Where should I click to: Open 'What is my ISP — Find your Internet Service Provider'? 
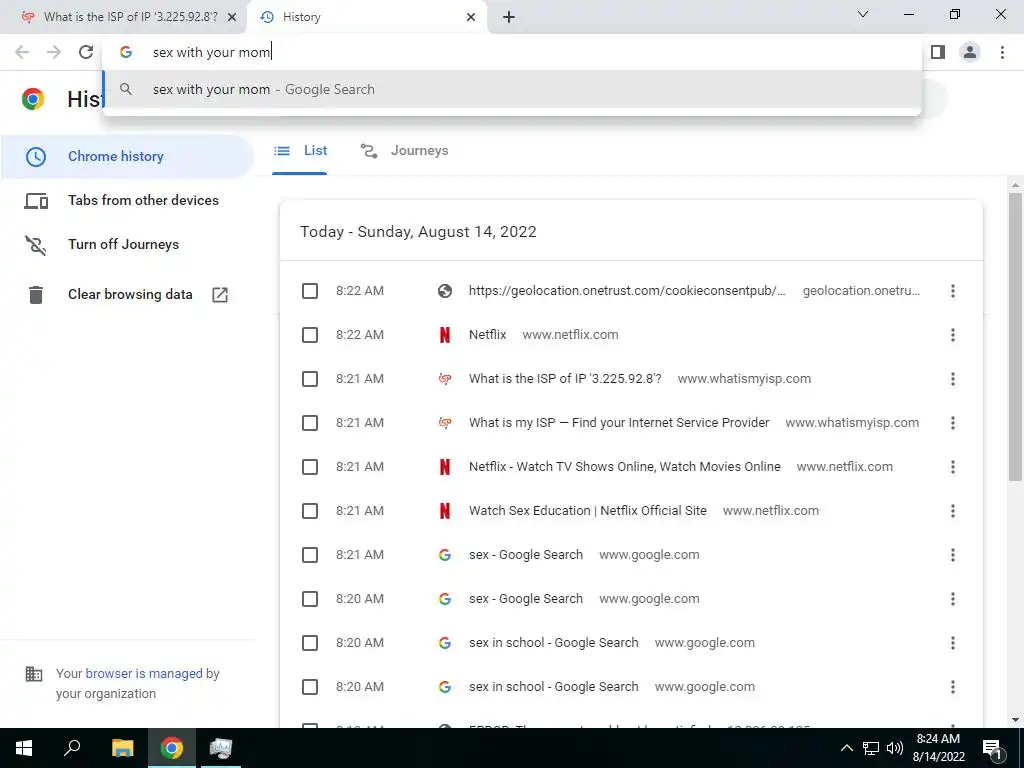[x=618, y=423]
